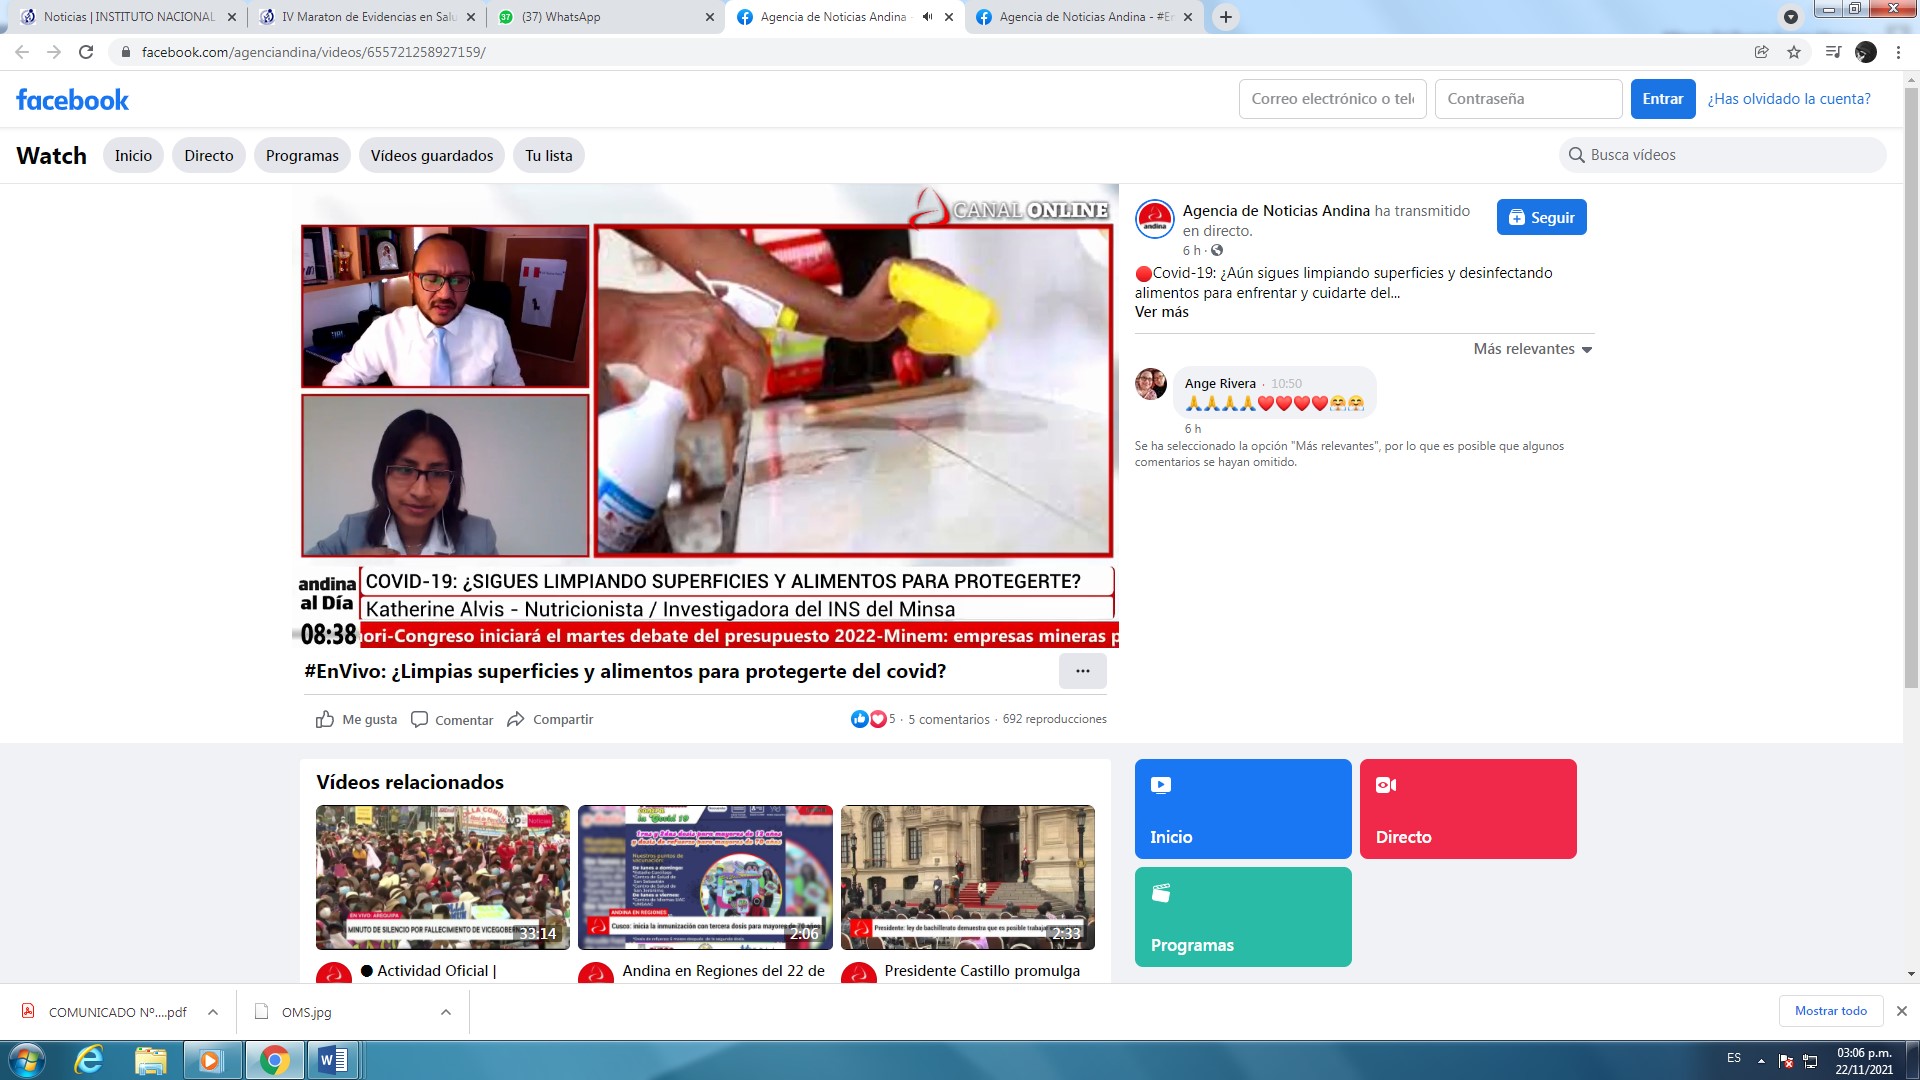Click the blue Inicio card
Image resolution: width=1920 pixels, height=1080 pixels.
click(1243, 809)
